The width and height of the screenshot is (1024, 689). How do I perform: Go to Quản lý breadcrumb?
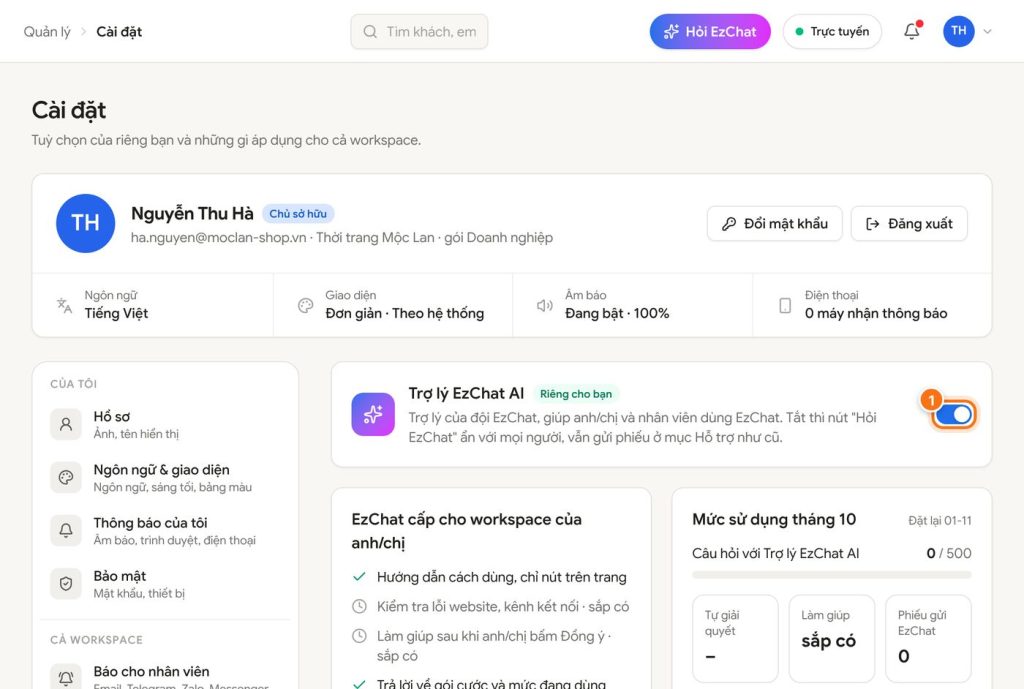click(47, 31)
